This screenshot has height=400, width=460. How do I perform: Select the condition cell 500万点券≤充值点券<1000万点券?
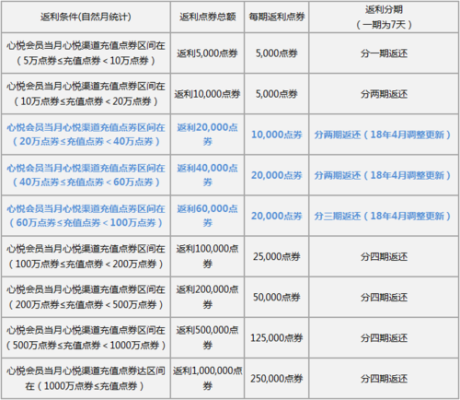tap(86, 338)
